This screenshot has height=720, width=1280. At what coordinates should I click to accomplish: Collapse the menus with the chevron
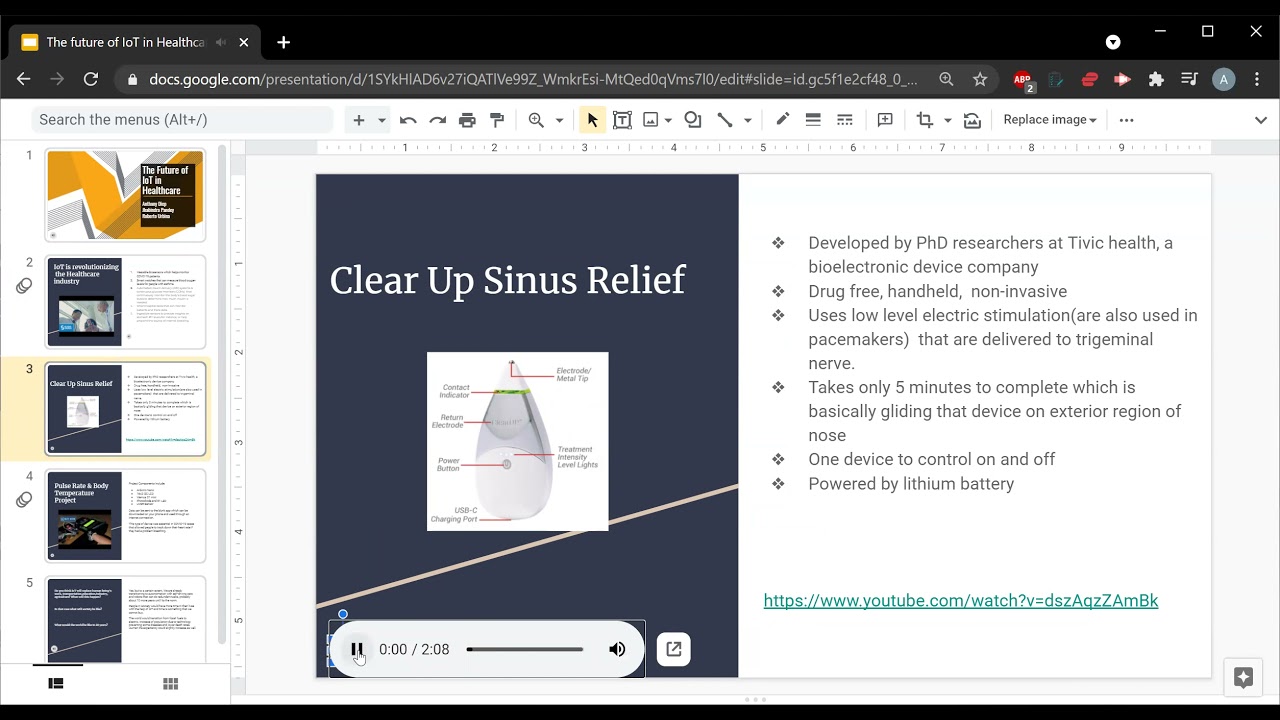point(1261,120)
